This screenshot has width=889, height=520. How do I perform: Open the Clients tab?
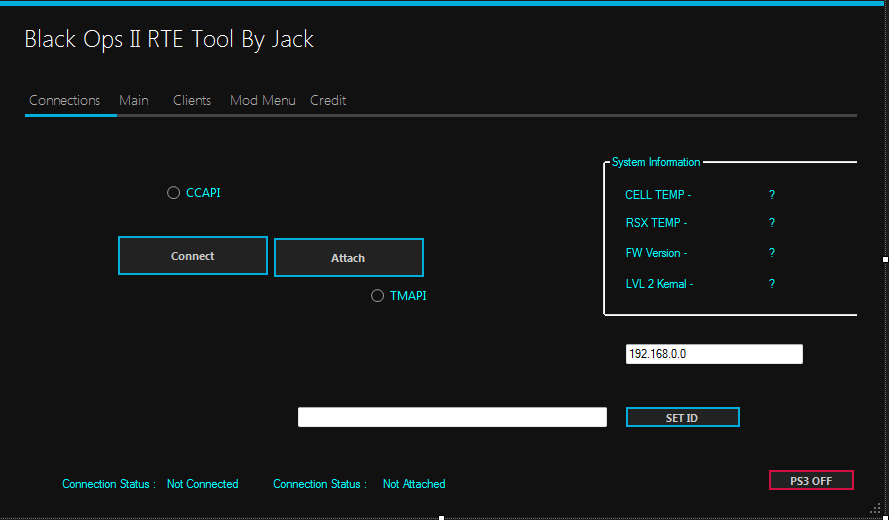pos(192,100)
